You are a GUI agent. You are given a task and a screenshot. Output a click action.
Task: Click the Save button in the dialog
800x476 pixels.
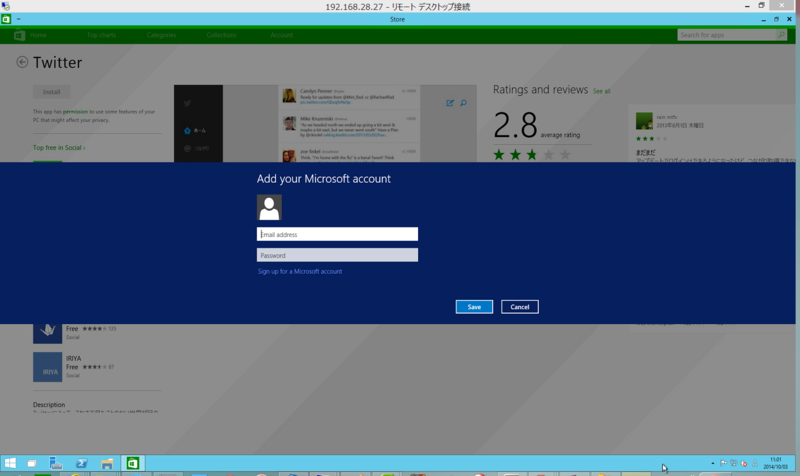pyautogui.click(x=474, y=307)
